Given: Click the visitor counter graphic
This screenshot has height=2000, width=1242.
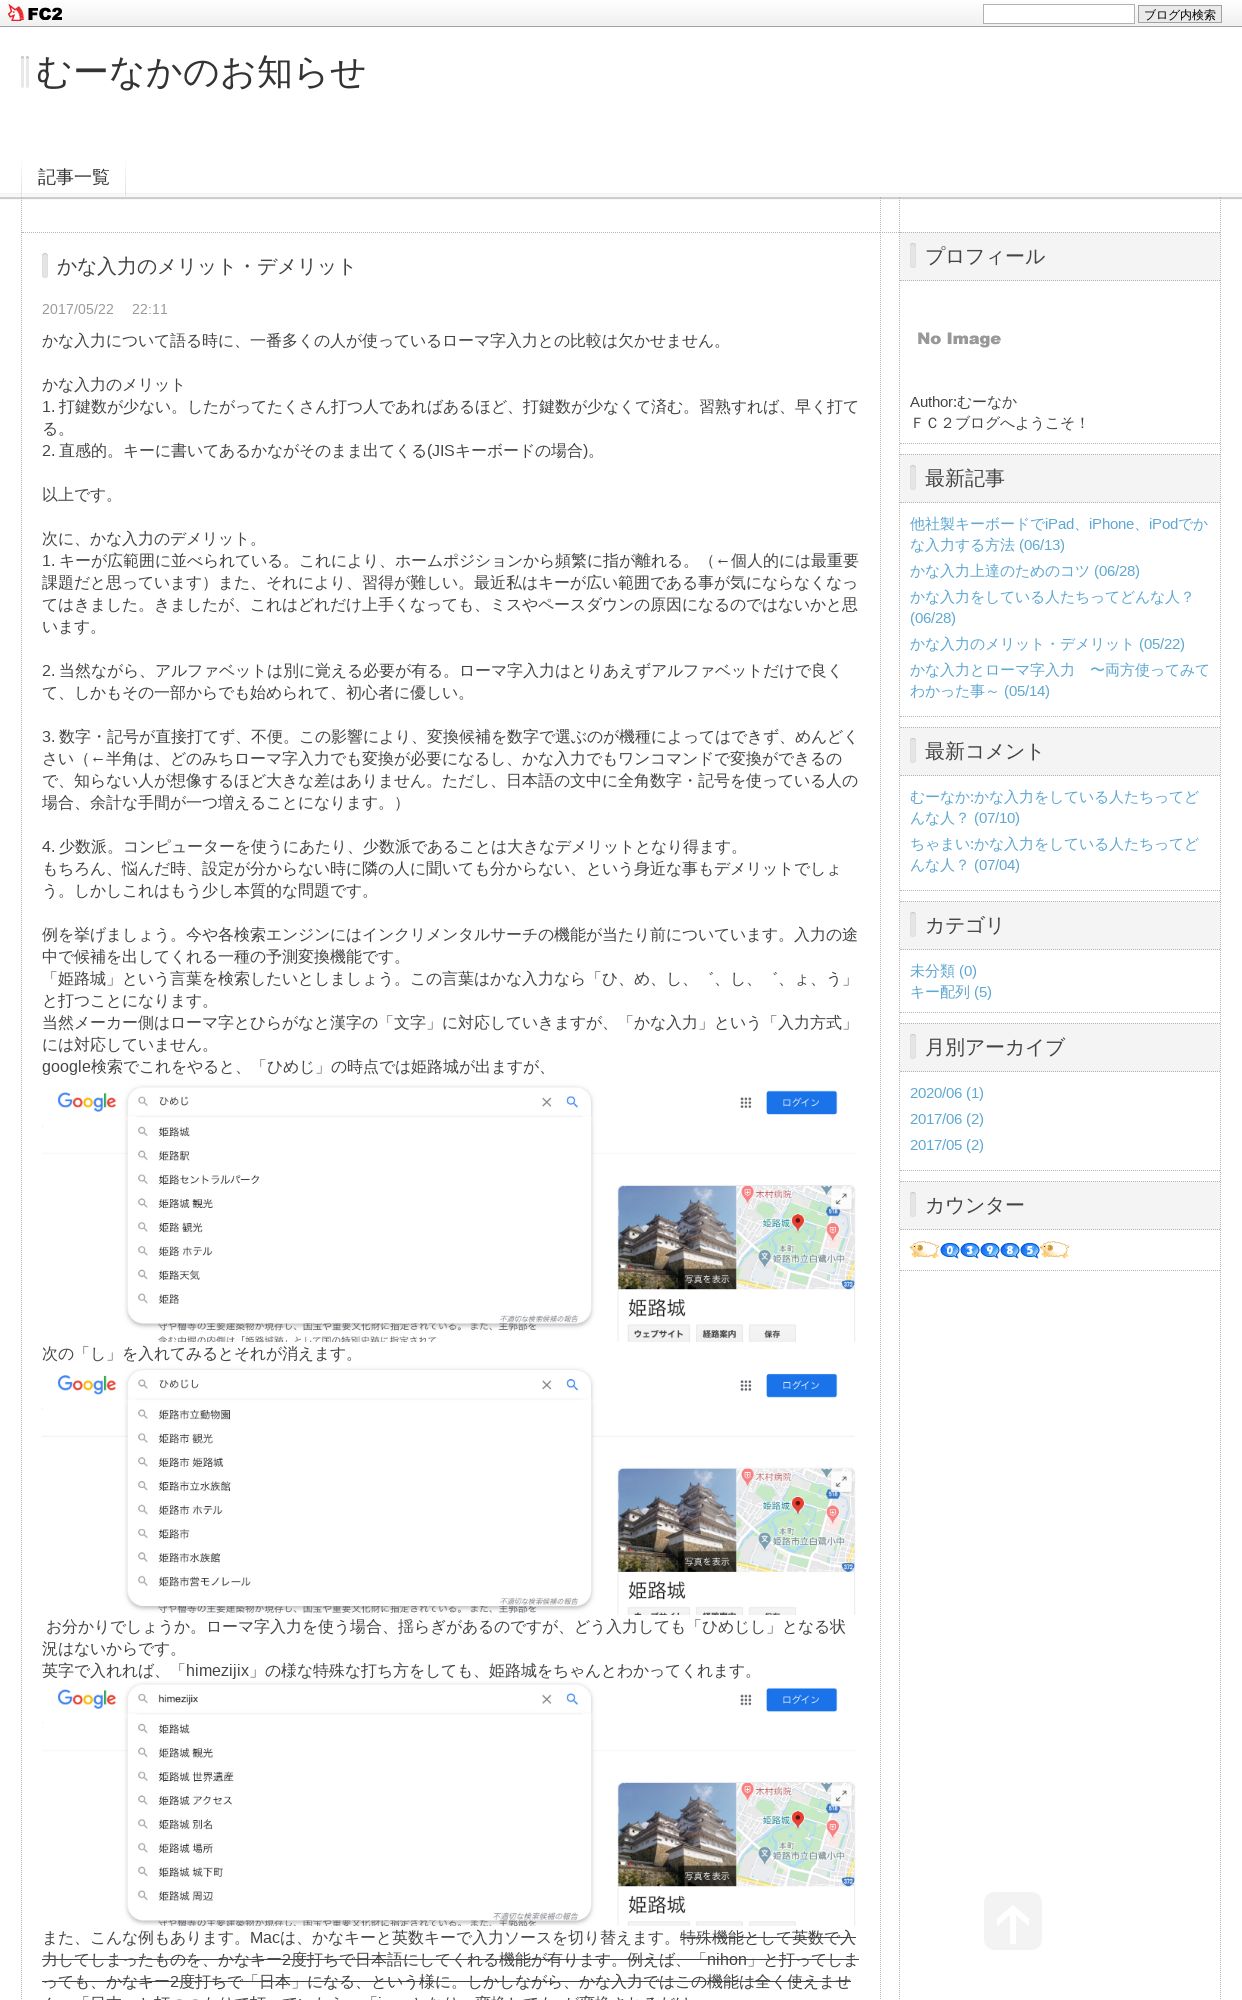Looking at the screenshot, I should click(990, 1250).
